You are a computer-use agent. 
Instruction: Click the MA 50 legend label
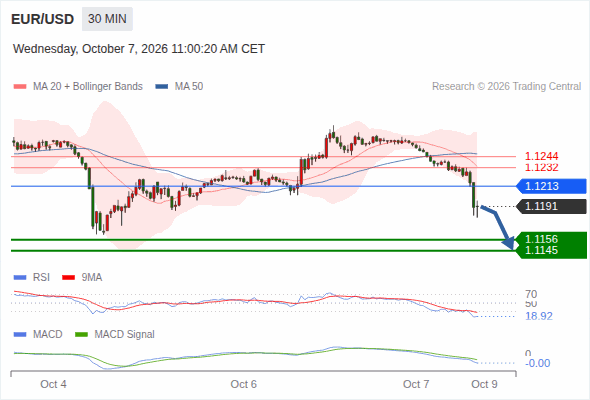(189, 87)
